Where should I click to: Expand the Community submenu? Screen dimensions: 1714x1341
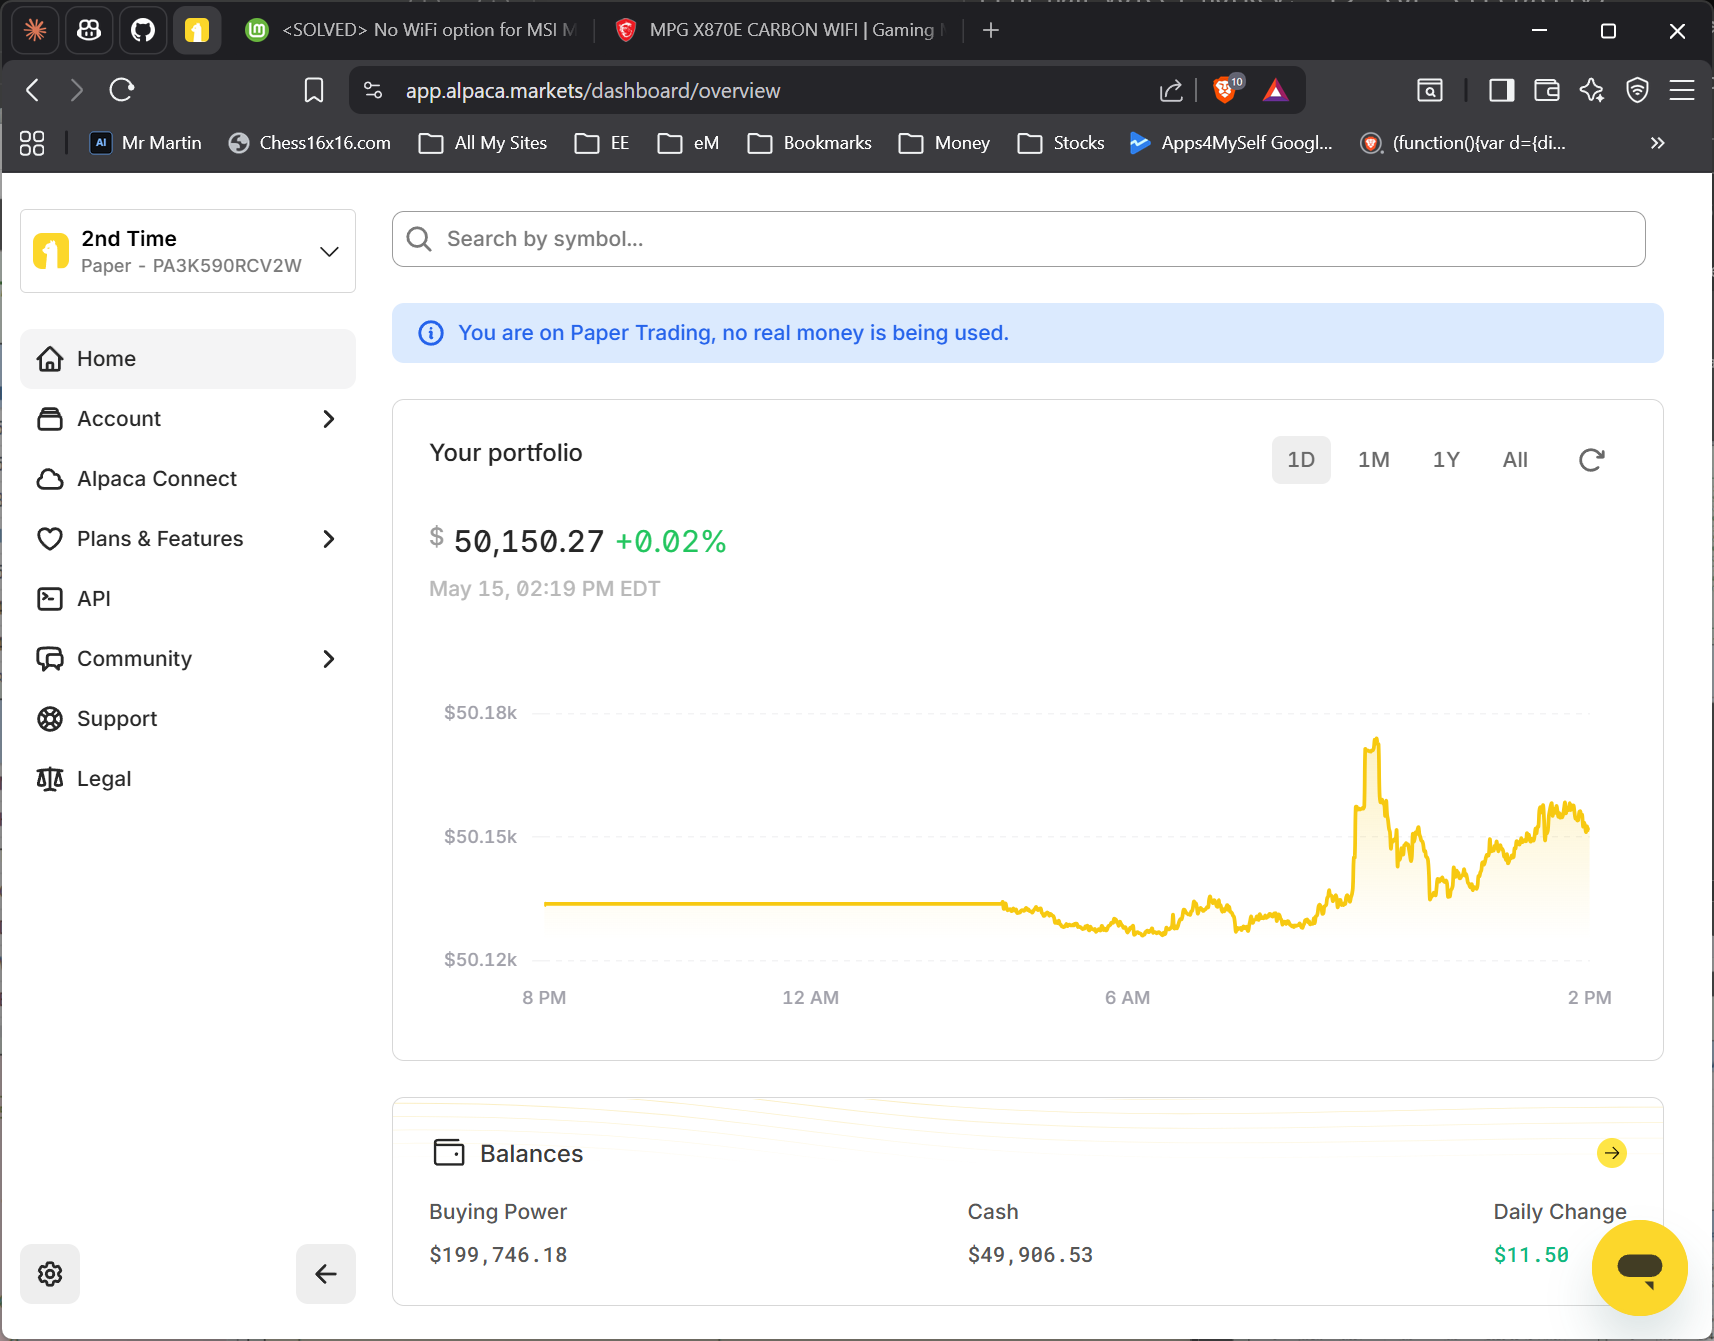pos(188,659)
